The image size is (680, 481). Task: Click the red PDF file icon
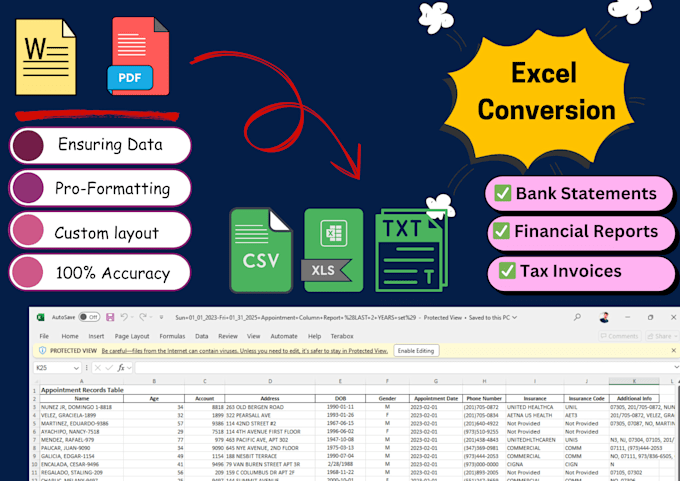coord(139,56)
